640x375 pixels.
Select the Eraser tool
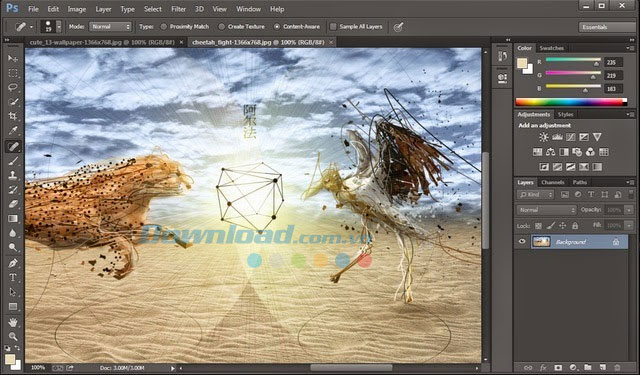point(13,204)
